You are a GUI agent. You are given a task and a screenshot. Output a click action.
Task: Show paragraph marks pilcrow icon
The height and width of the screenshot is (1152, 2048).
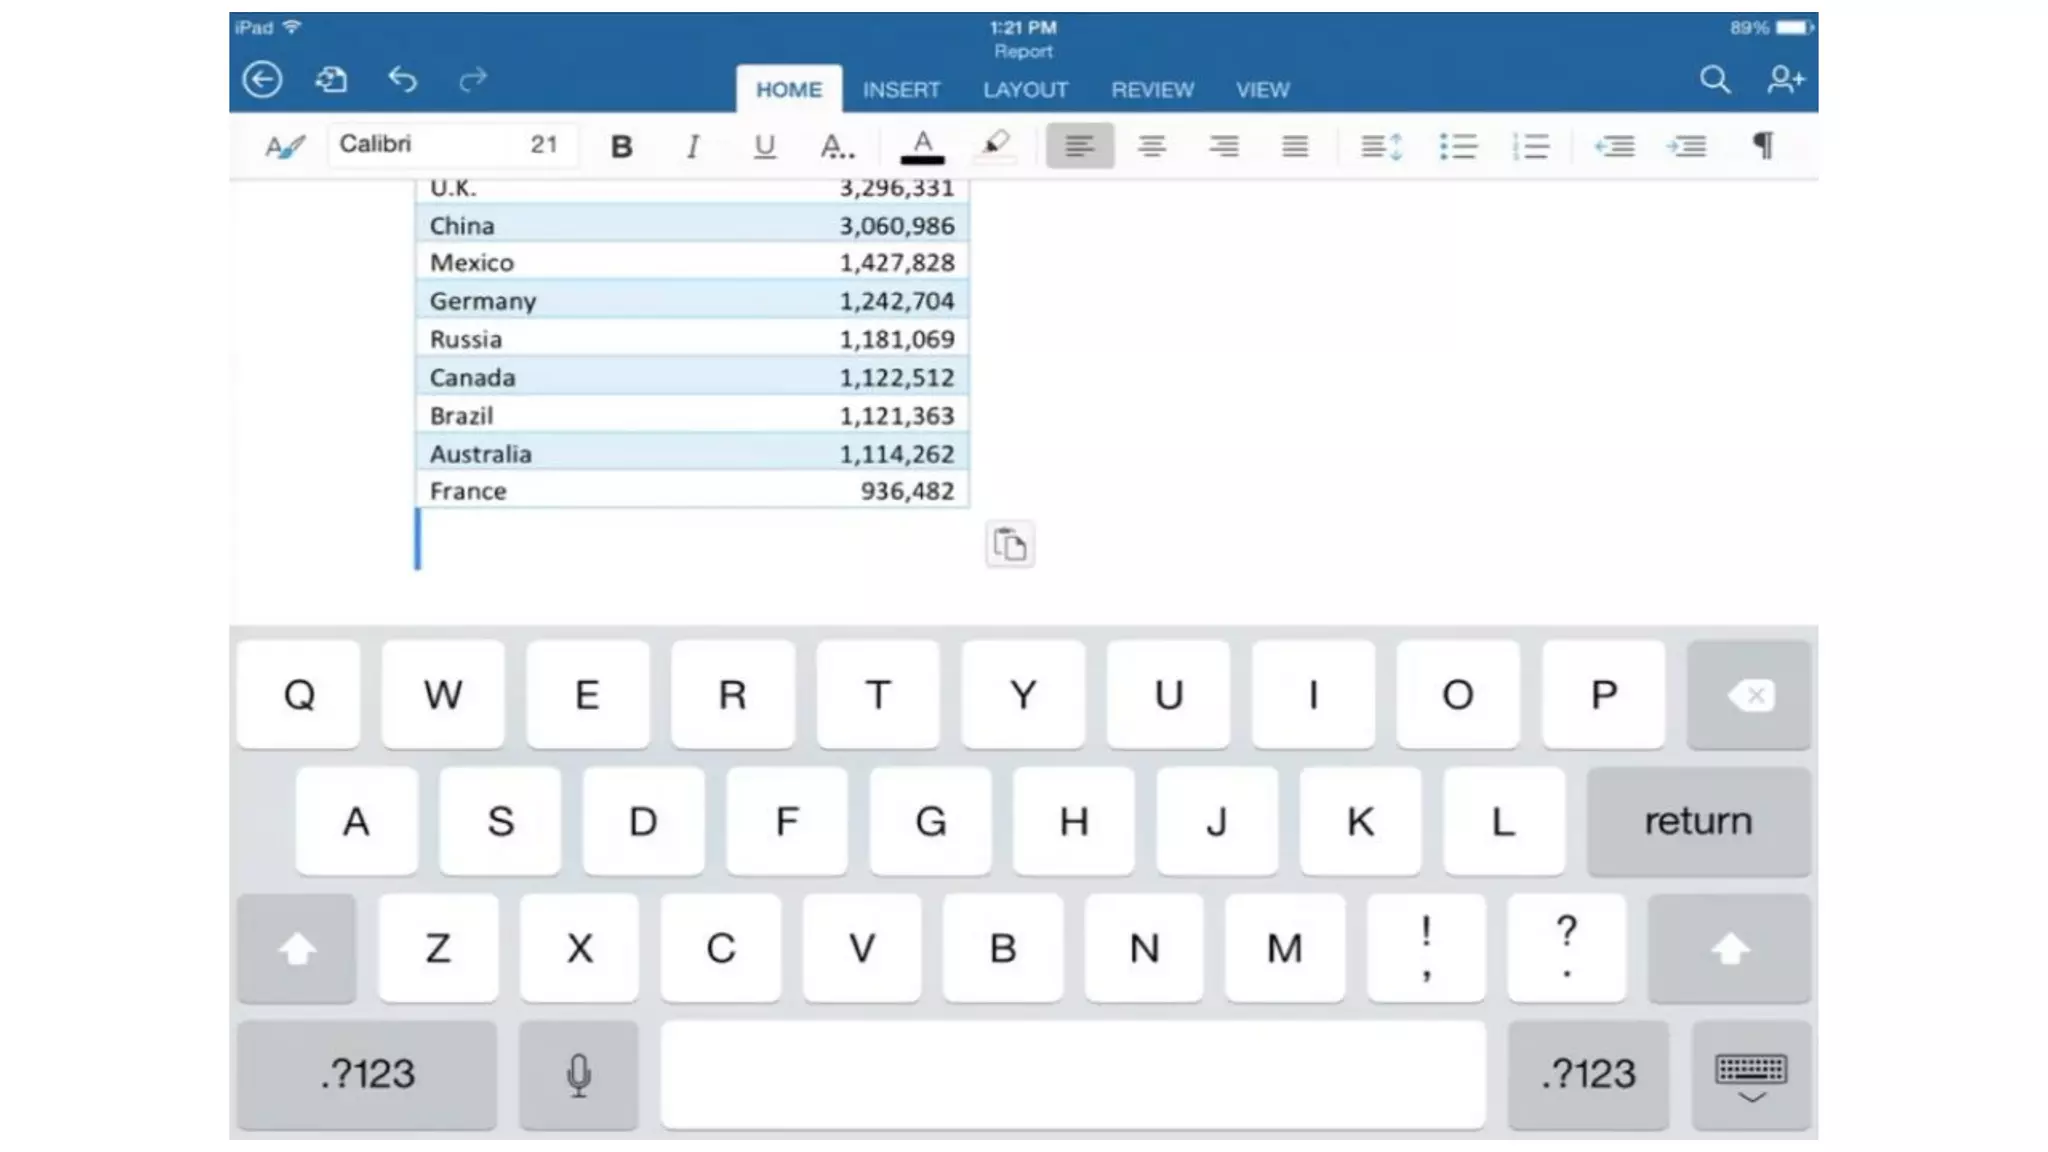point(1763,146)
